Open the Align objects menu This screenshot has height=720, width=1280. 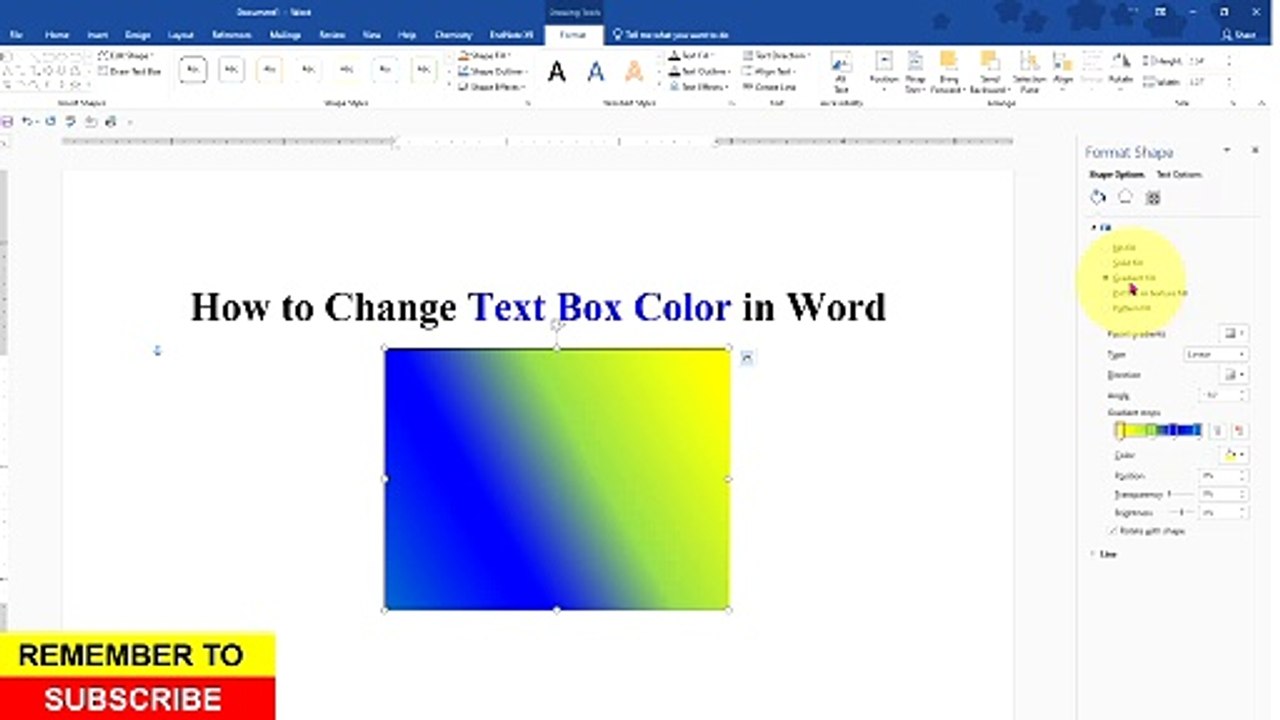[x=1063, y=72]
